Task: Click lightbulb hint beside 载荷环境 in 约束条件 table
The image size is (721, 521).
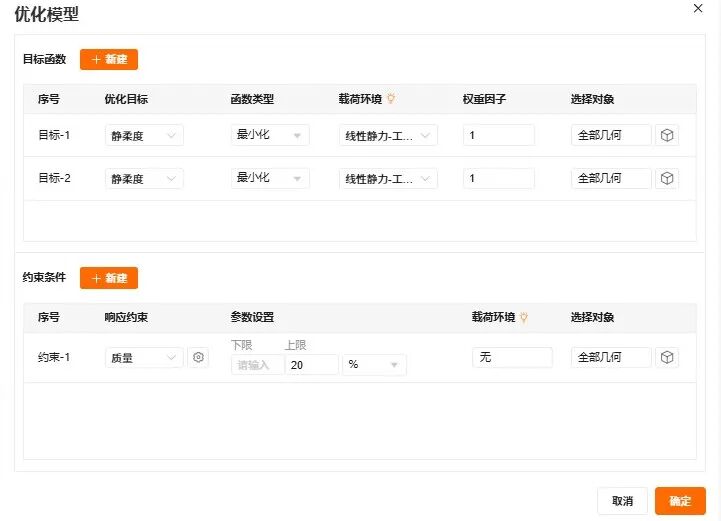Action: click(524, 317)
